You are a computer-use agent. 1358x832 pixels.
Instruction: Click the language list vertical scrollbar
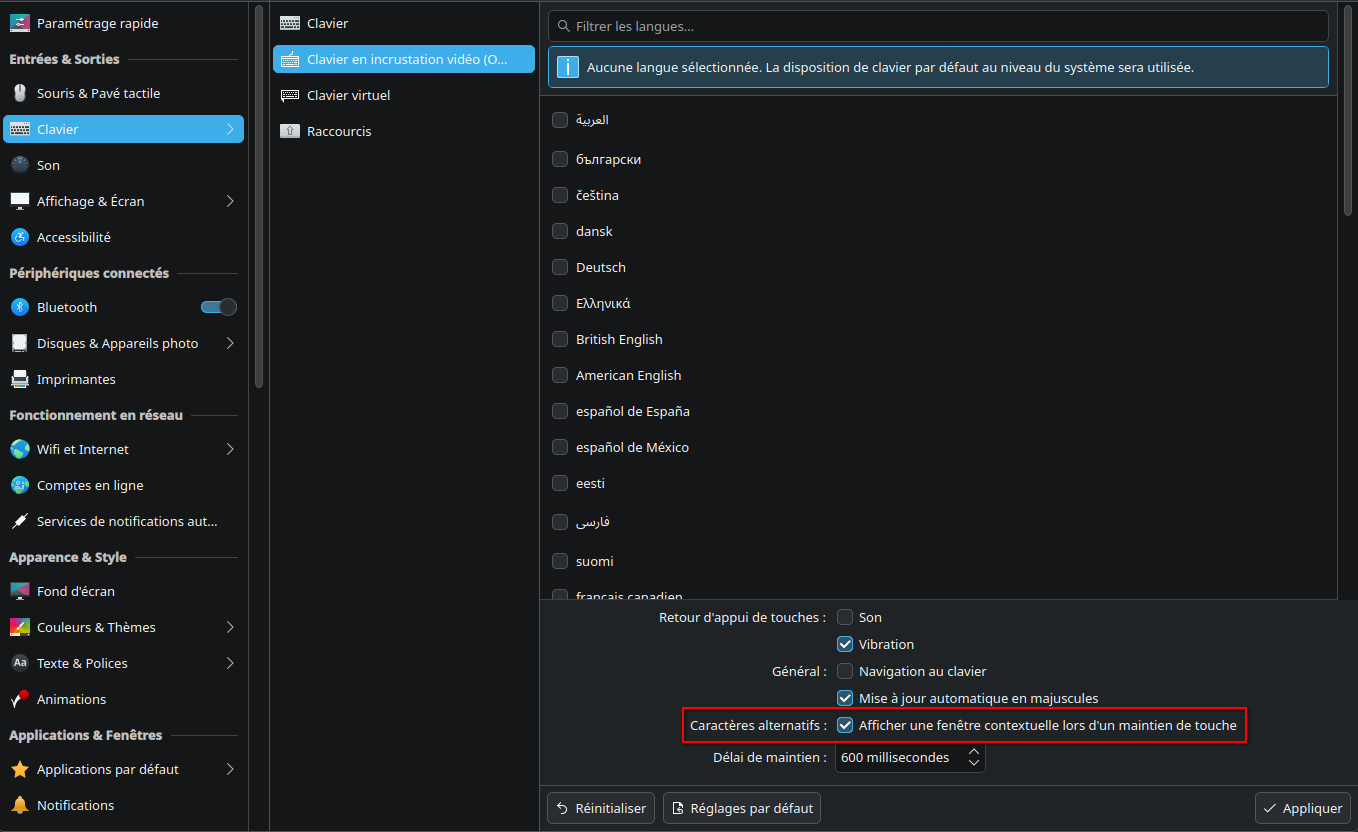1347,110
